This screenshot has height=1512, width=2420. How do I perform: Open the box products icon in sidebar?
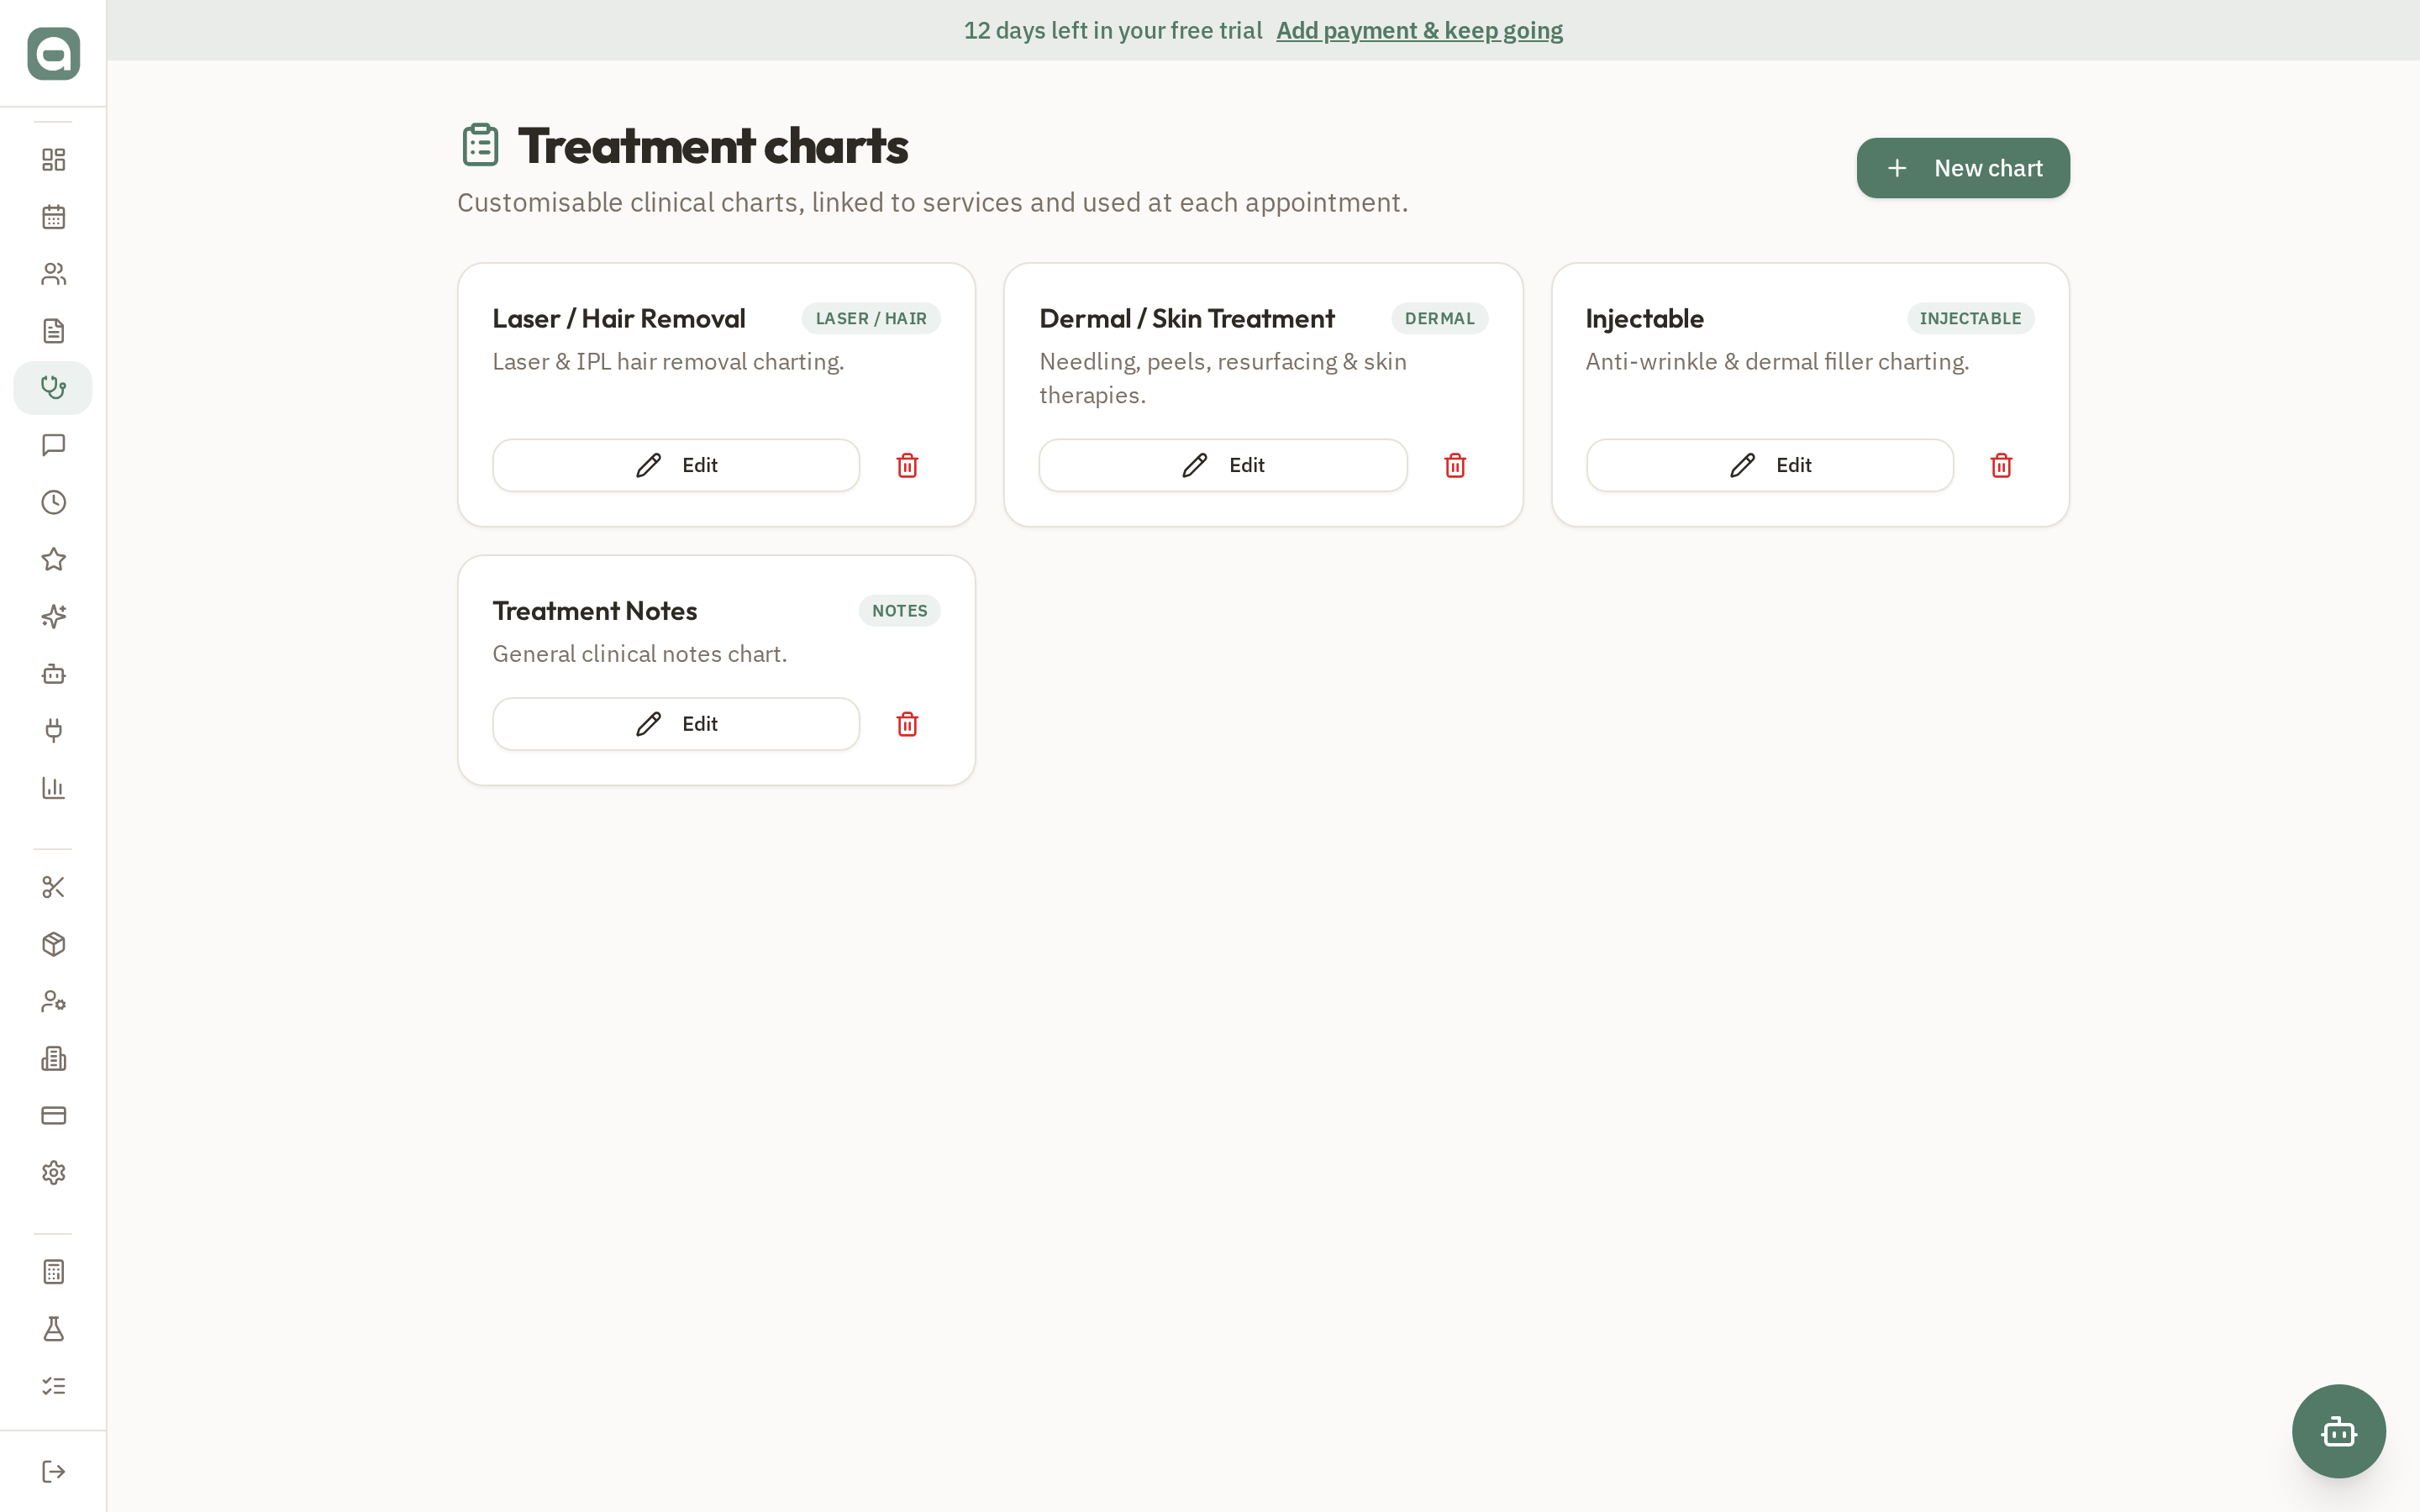[53, 944]
